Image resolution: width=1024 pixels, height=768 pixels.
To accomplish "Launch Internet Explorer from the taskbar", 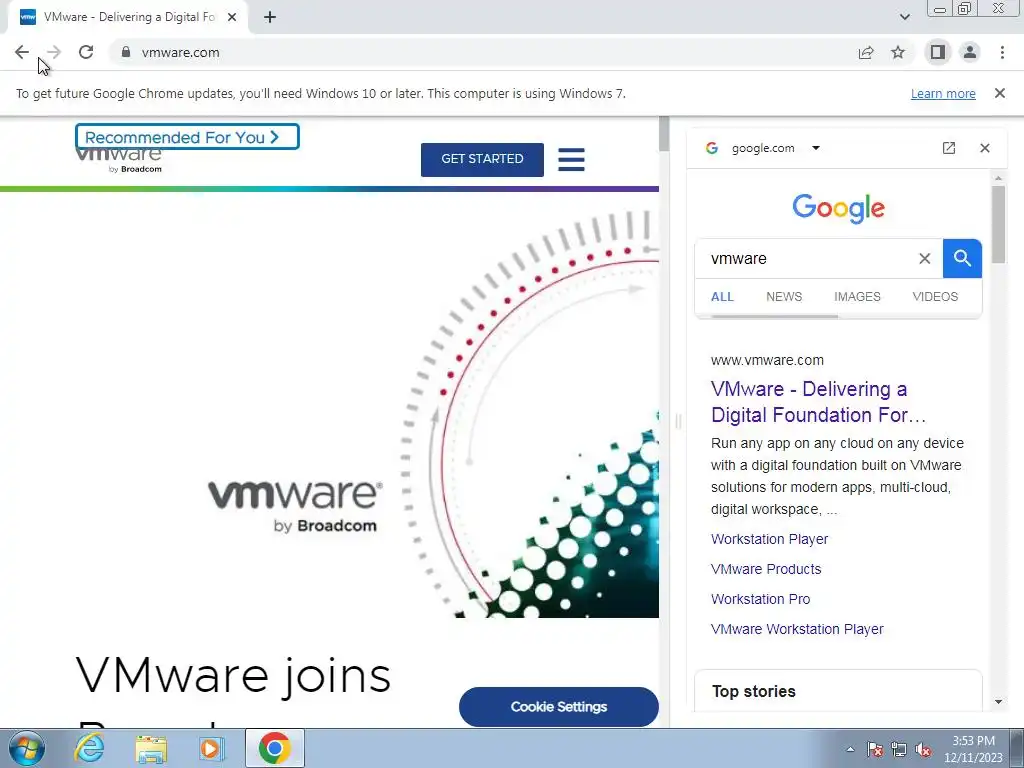I will pos(89,748).
